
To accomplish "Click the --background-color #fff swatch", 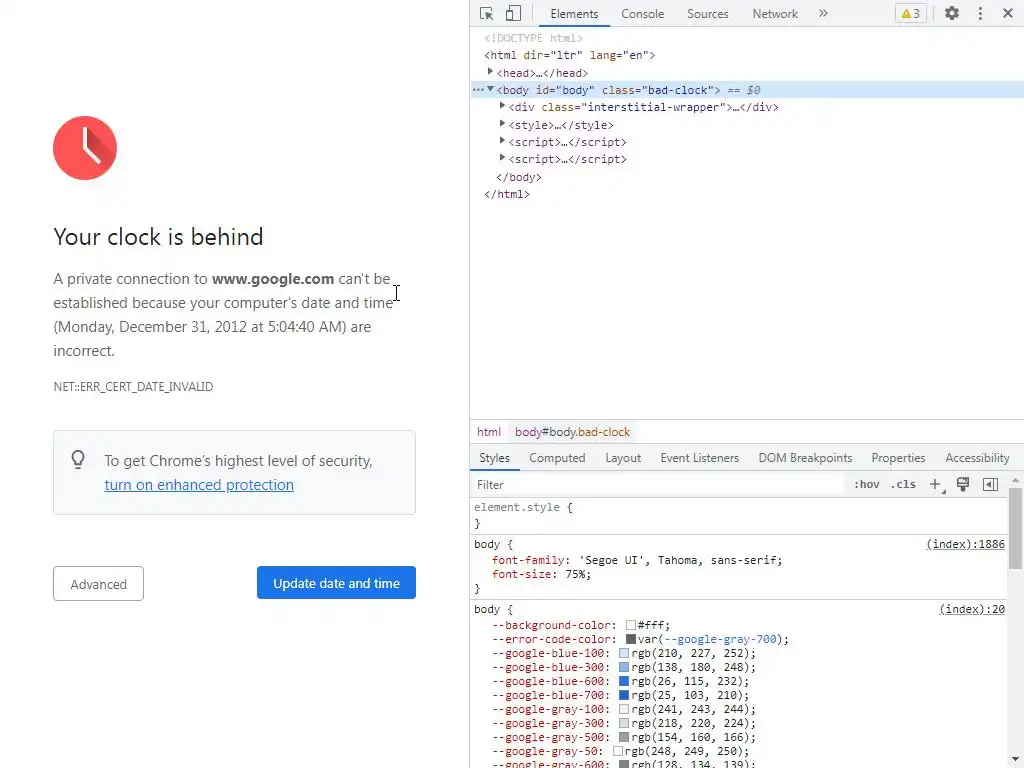I will point(631,626).
